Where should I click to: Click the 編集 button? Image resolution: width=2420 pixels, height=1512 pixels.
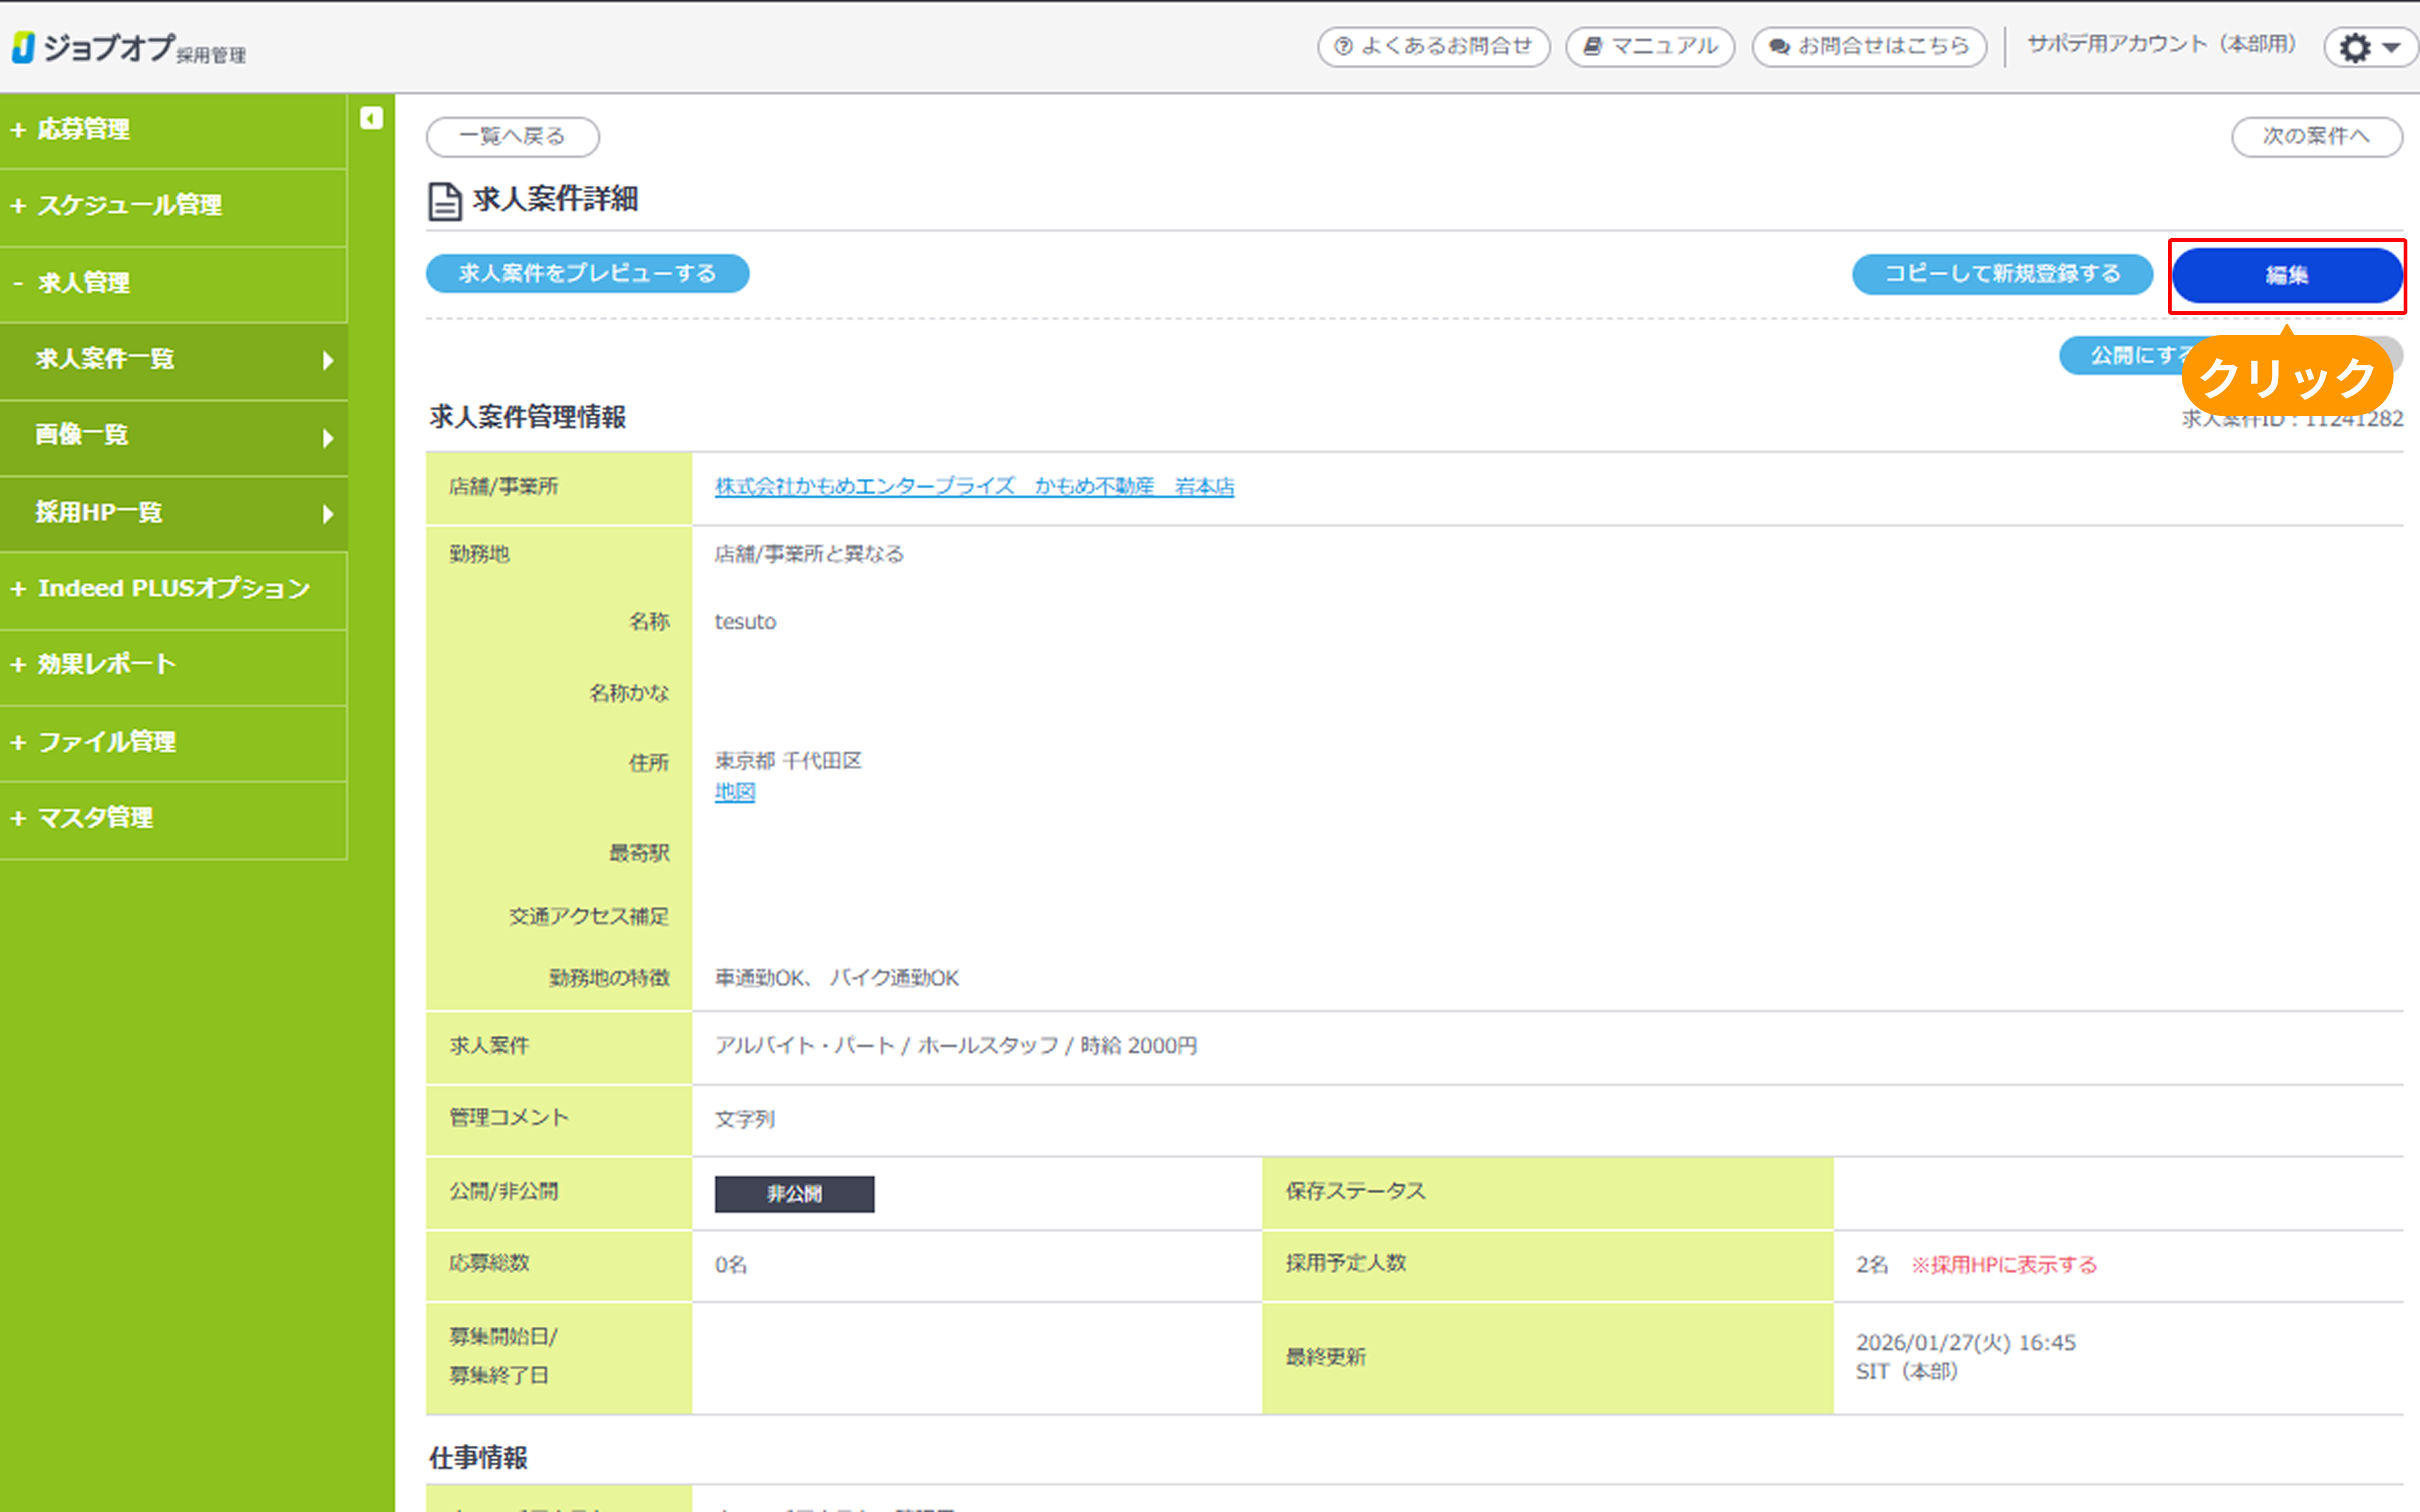(x=2288, y=276)
